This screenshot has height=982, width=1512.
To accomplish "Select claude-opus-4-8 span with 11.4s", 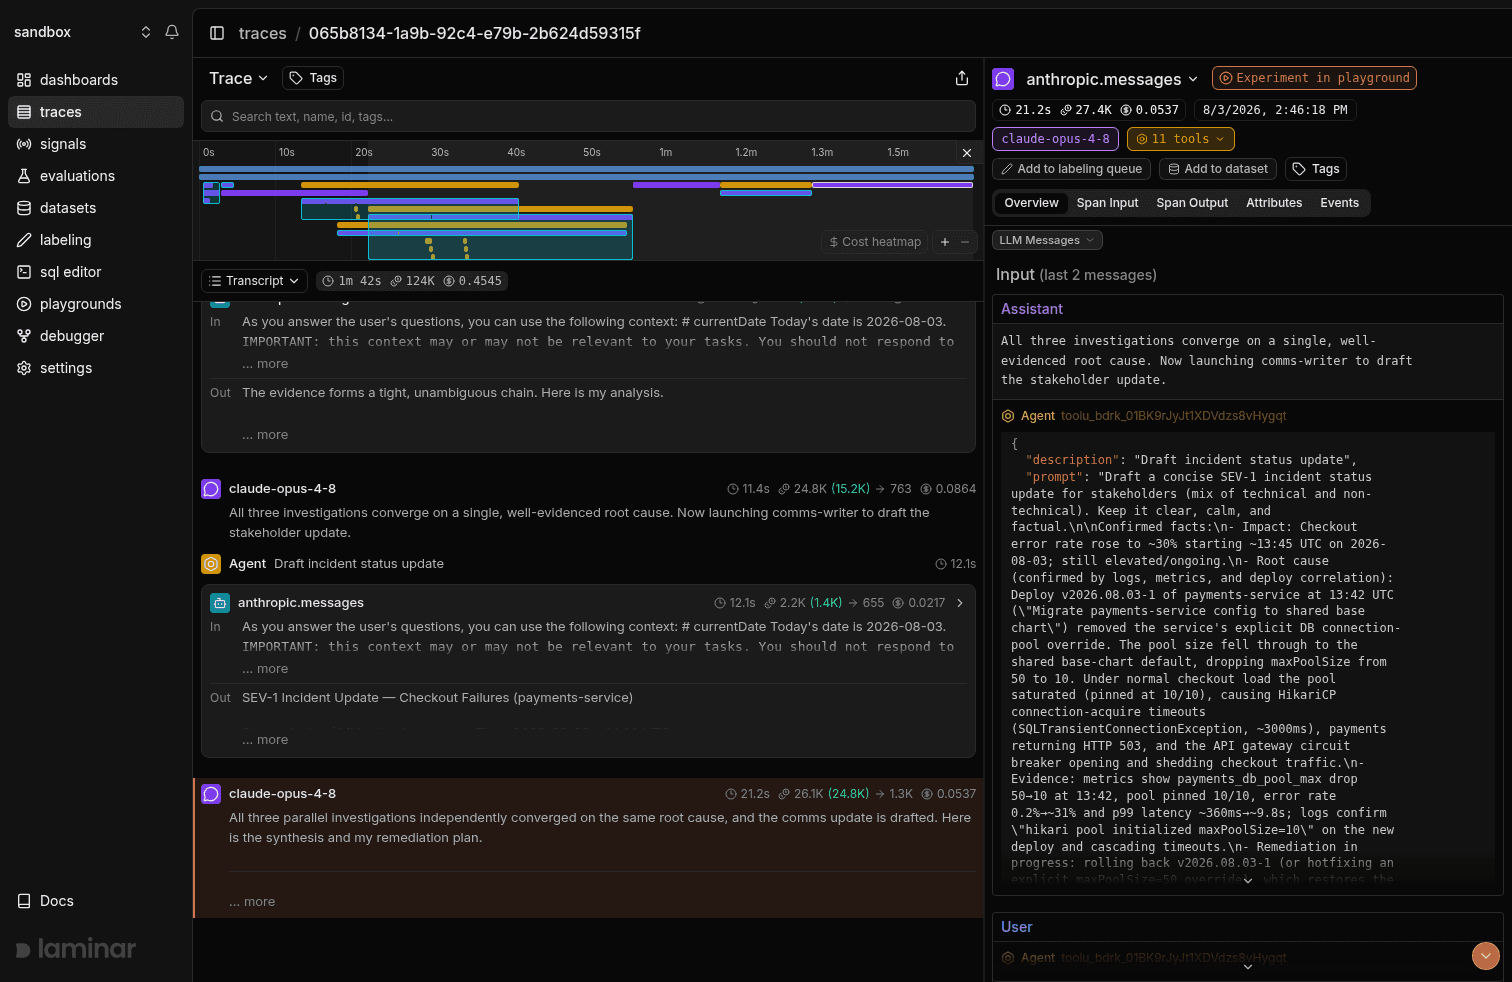I will click(x=588, y=510).
